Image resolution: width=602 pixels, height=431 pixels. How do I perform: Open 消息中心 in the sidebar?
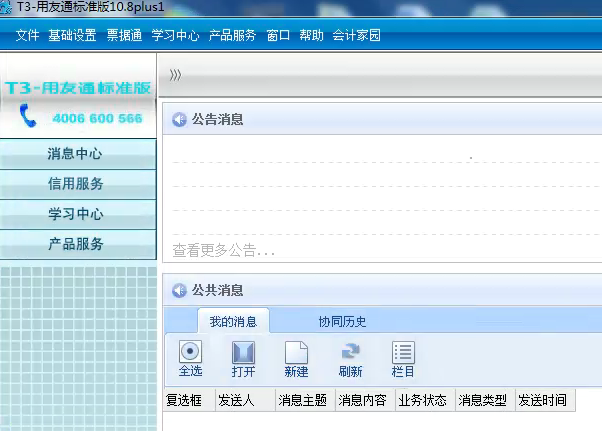click(x=78, y=154)
